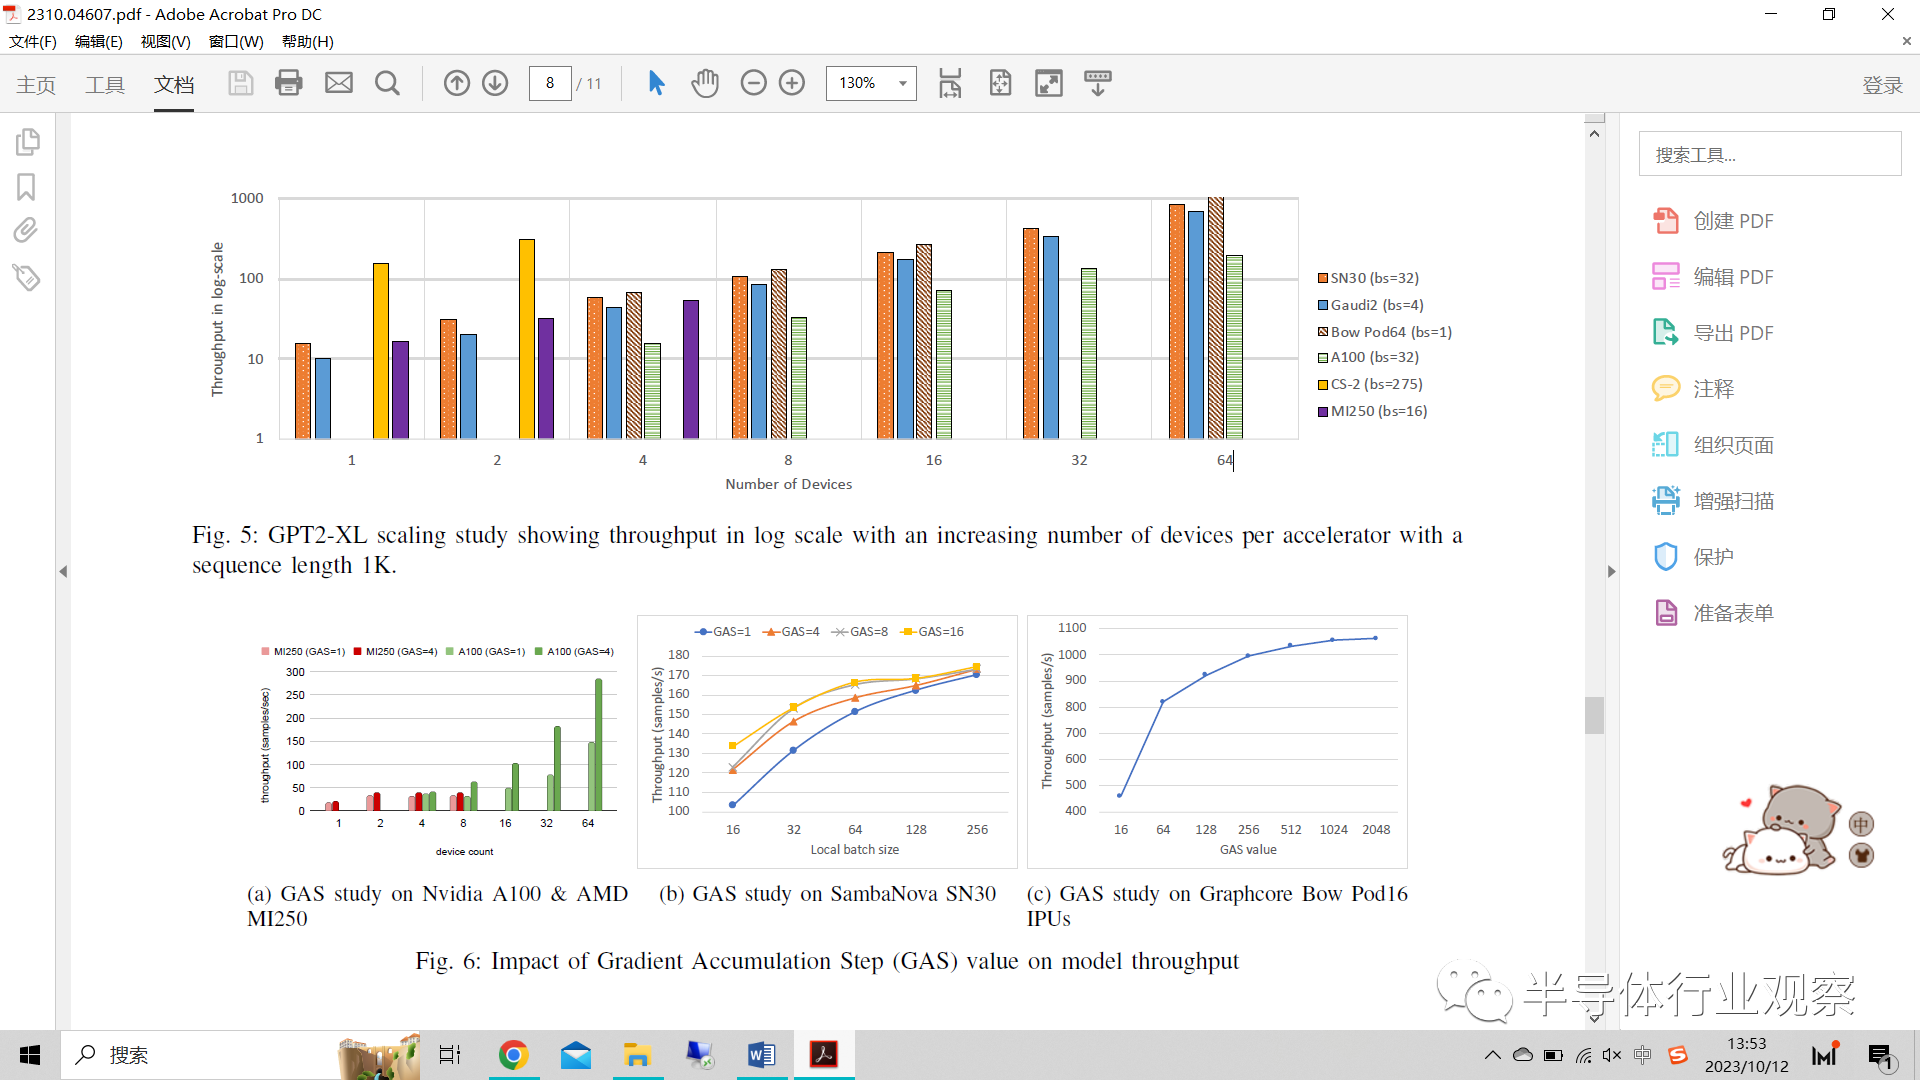This screenshot has width=1920, height=1080.
Task: Open the 窗口(W) menu
Action: pos(236,41)
